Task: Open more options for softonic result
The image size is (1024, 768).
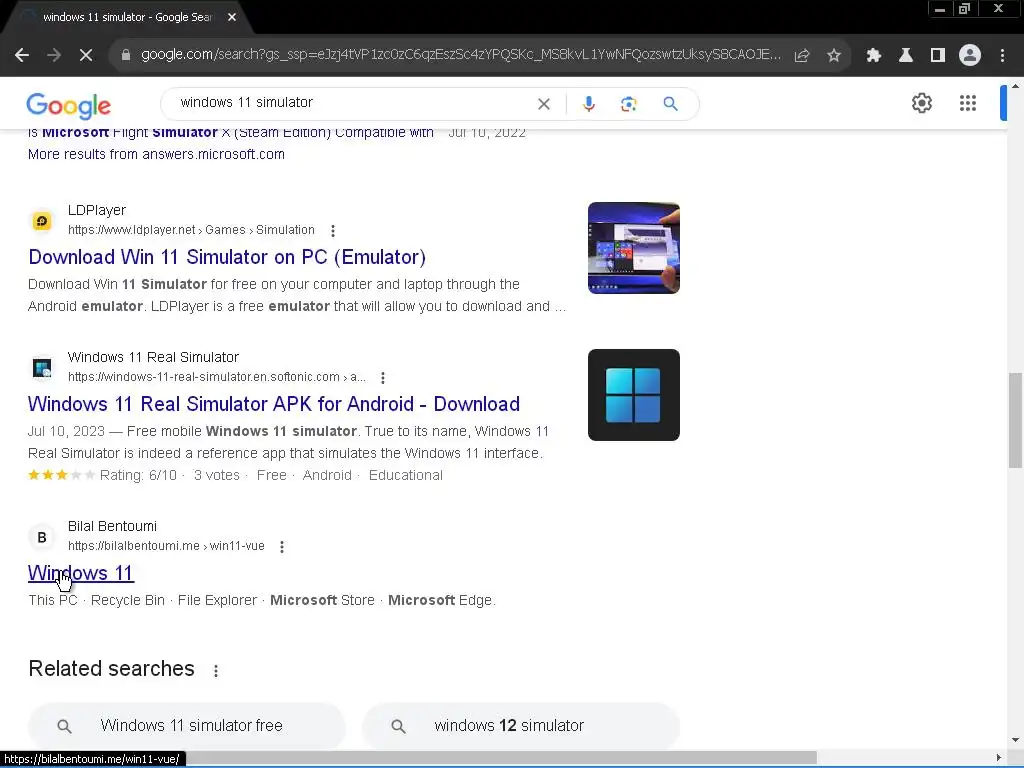Action: [383, 377]
